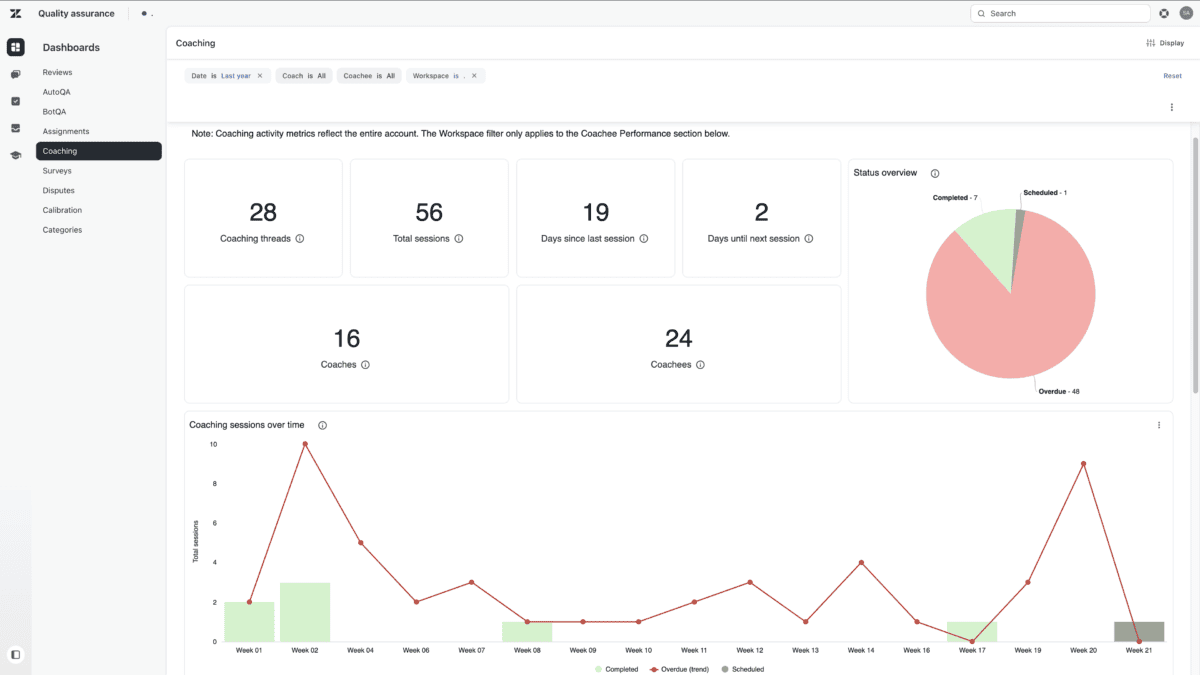Click the info icon beside Coachees
The image size is (1200, 675).
[x=700, y=365]
